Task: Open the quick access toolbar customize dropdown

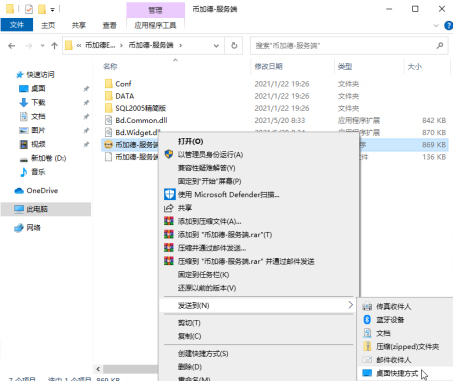Action: pos(52,10)
